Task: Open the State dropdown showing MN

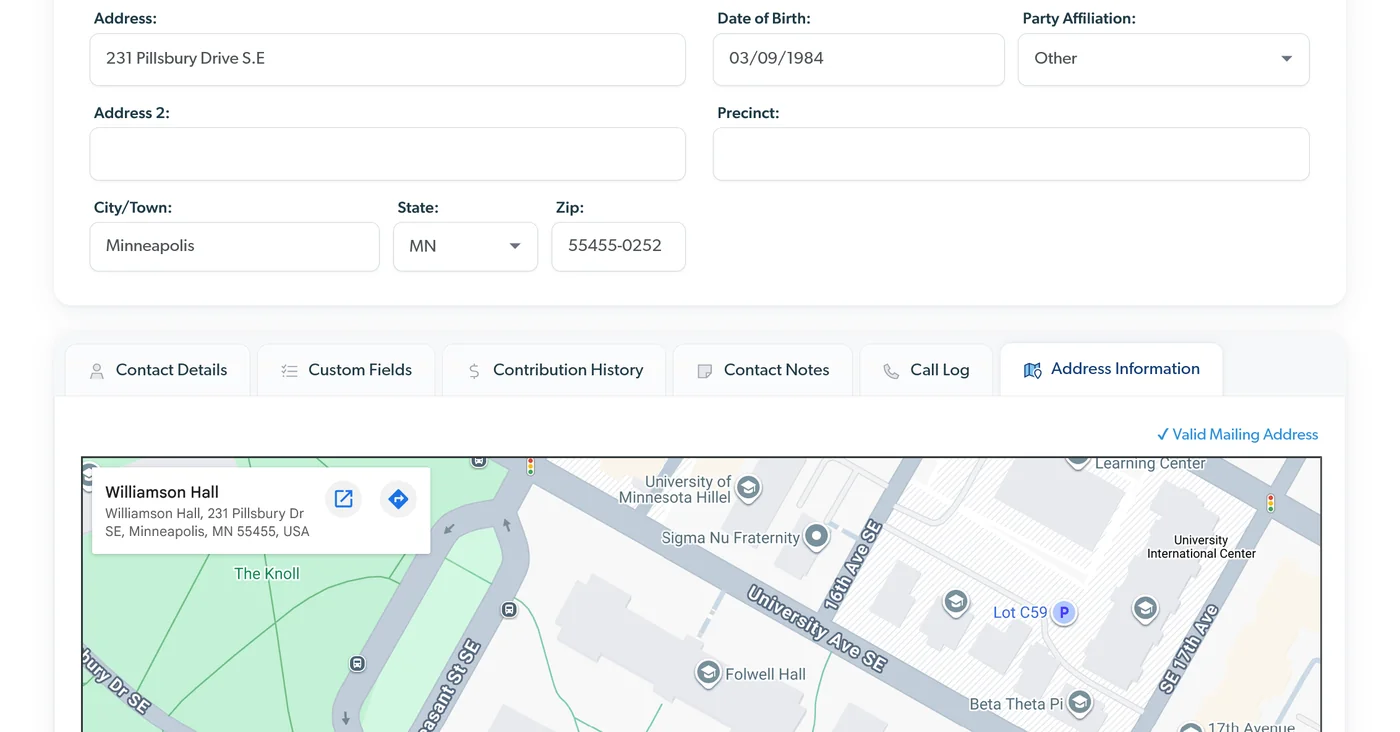Action: coord(465,246)
